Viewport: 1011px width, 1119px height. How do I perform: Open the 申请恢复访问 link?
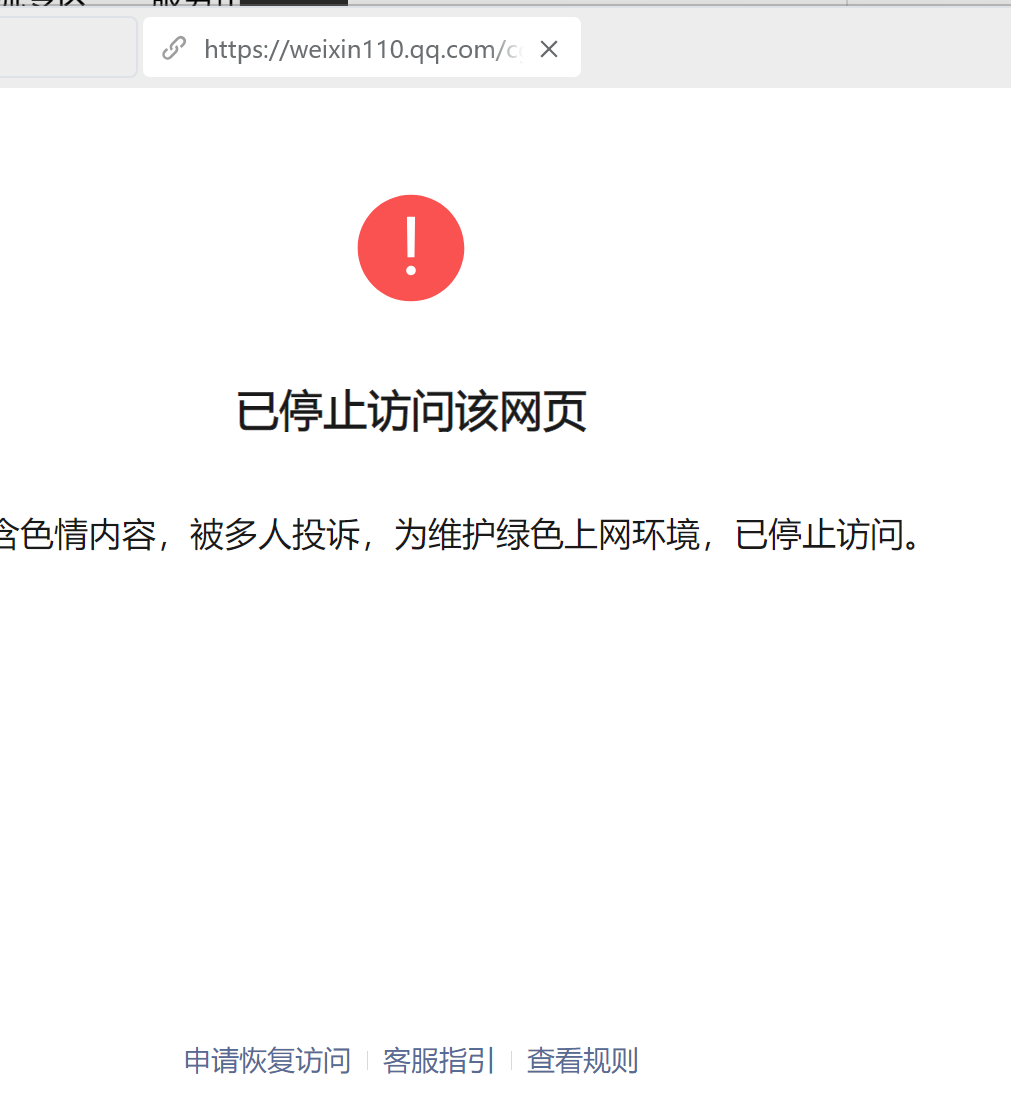click(266, 1060)
